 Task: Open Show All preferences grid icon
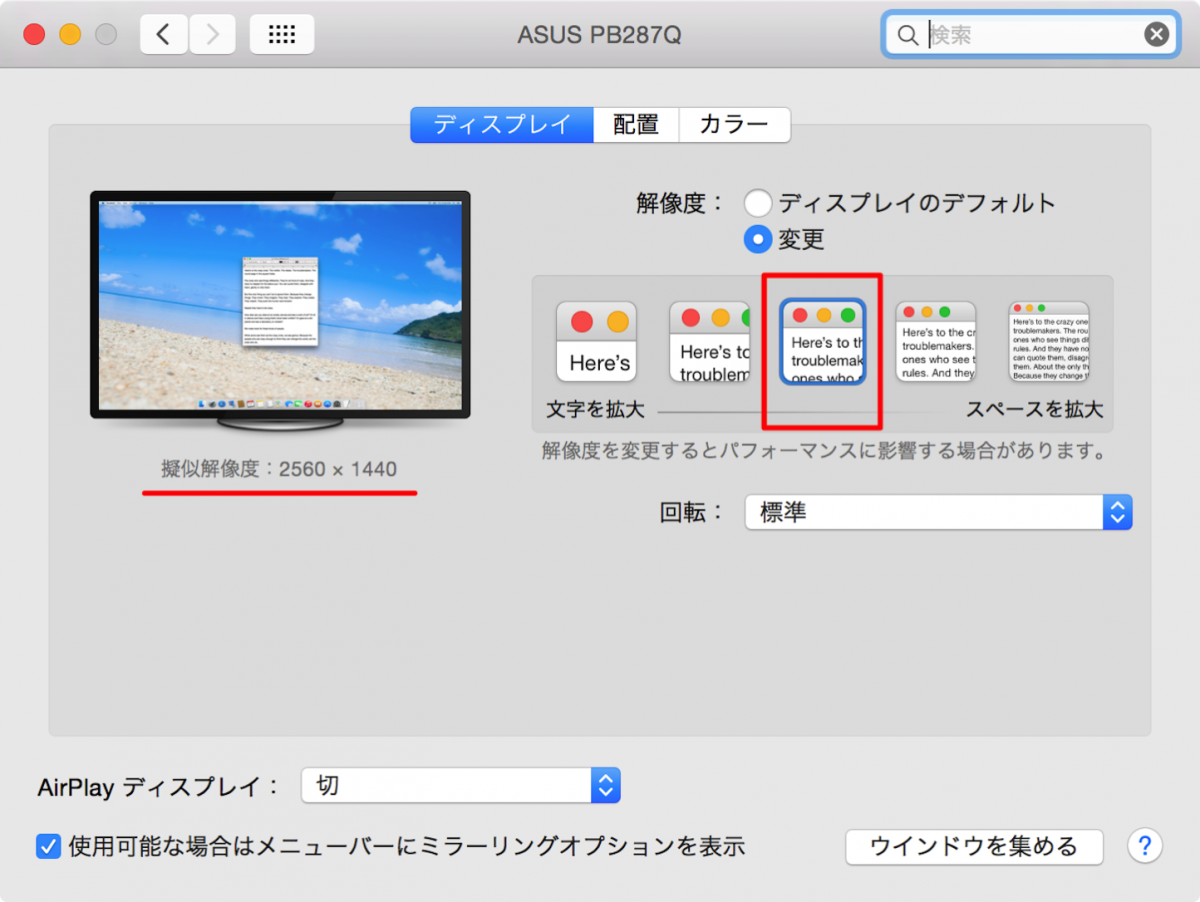[x=281, y=33]
